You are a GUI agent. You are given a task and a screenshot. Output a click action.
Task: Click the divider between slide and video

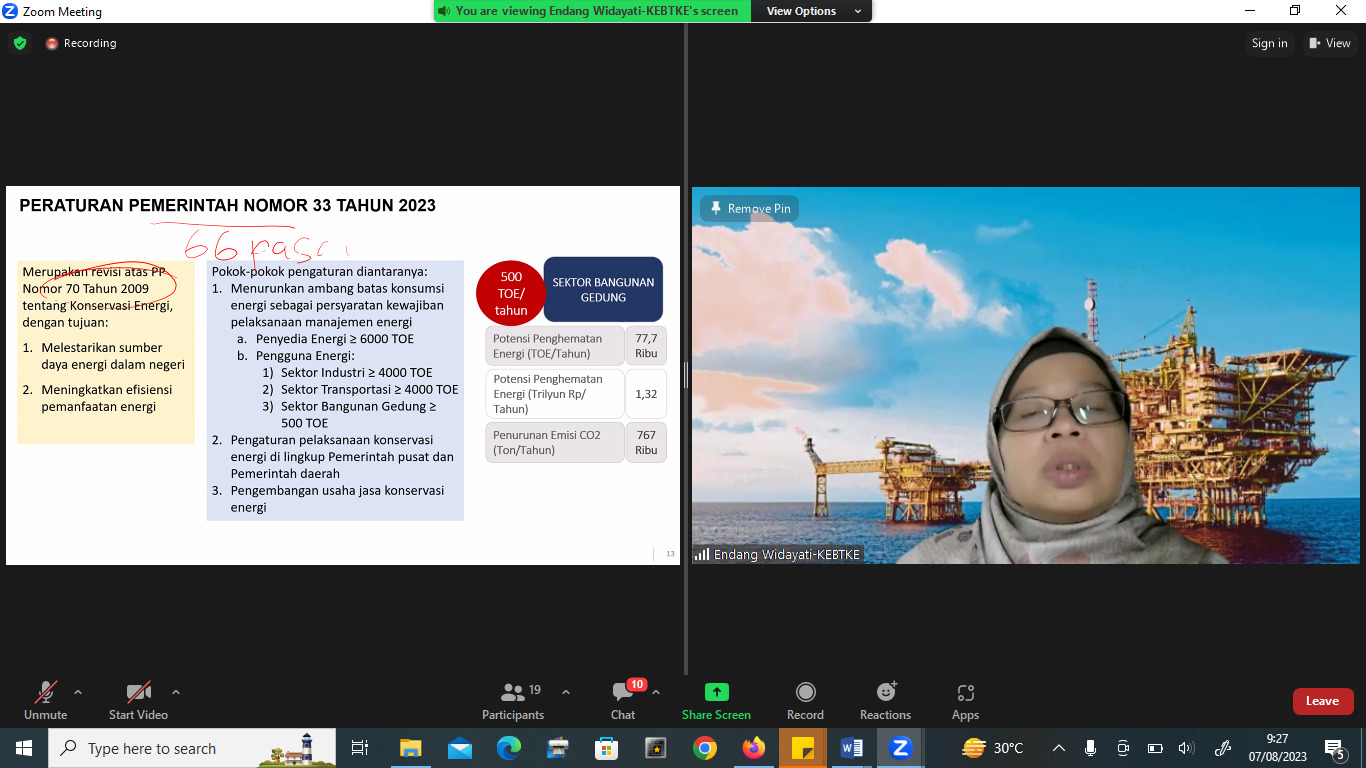pyautogui.click(x=685, y=375)
